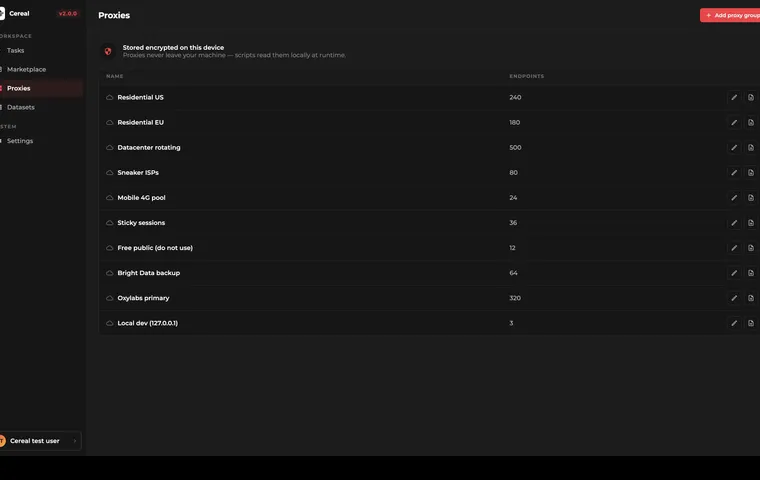The image size is (760, 480).
Task: Click the file icon for Bright Data backup
Action: tap(751, 273)
